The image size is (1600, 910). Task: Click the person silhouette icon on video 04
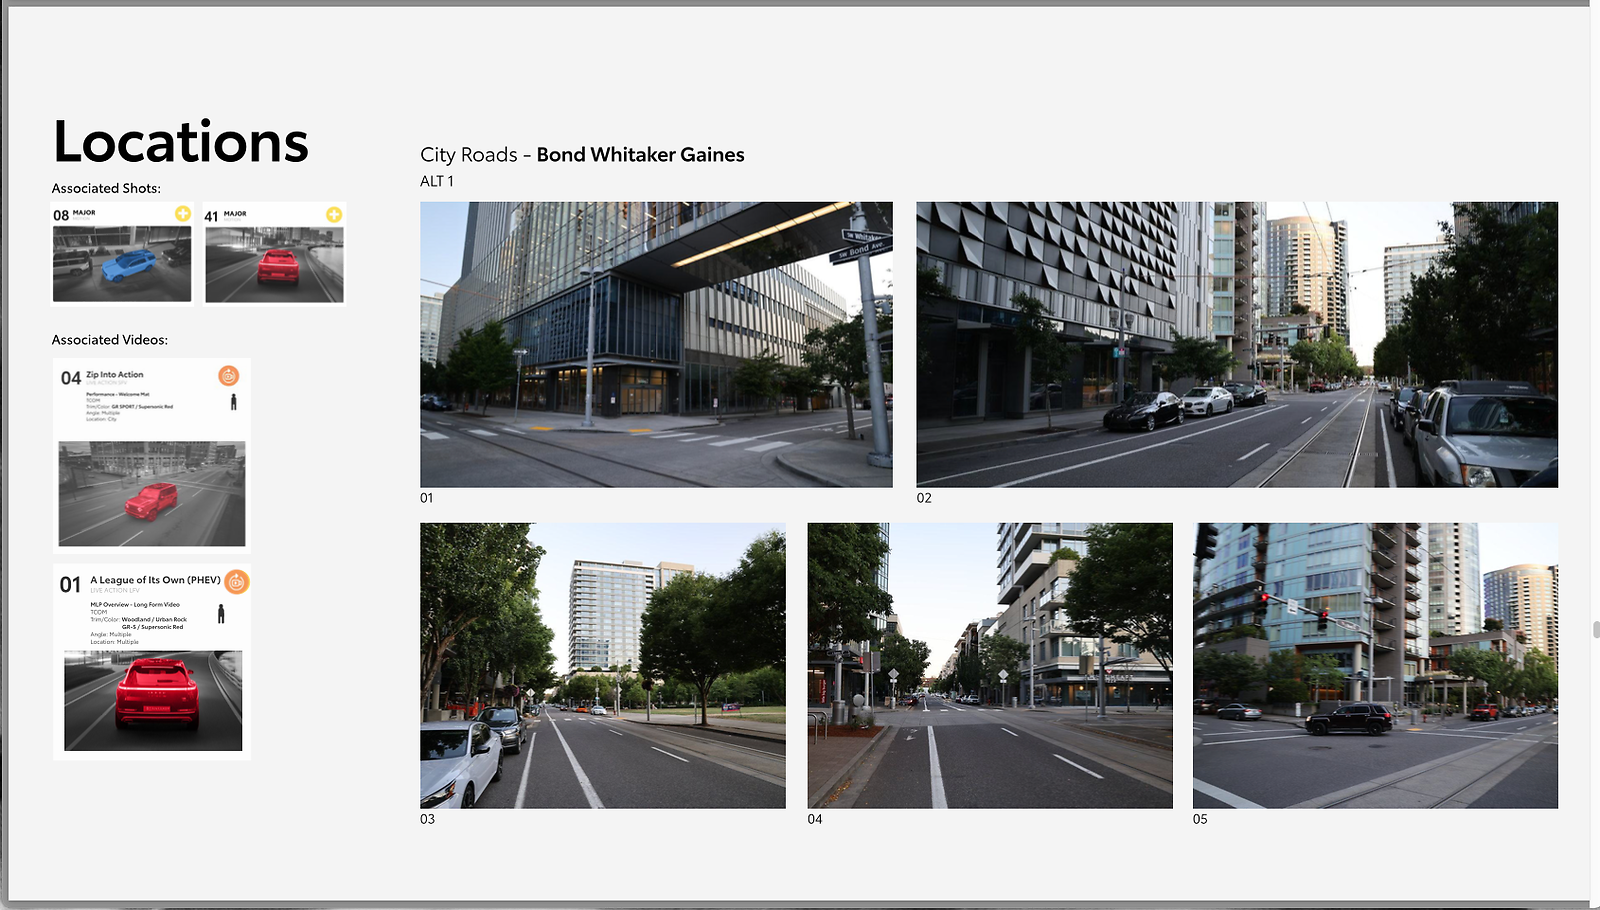point(234,402)
